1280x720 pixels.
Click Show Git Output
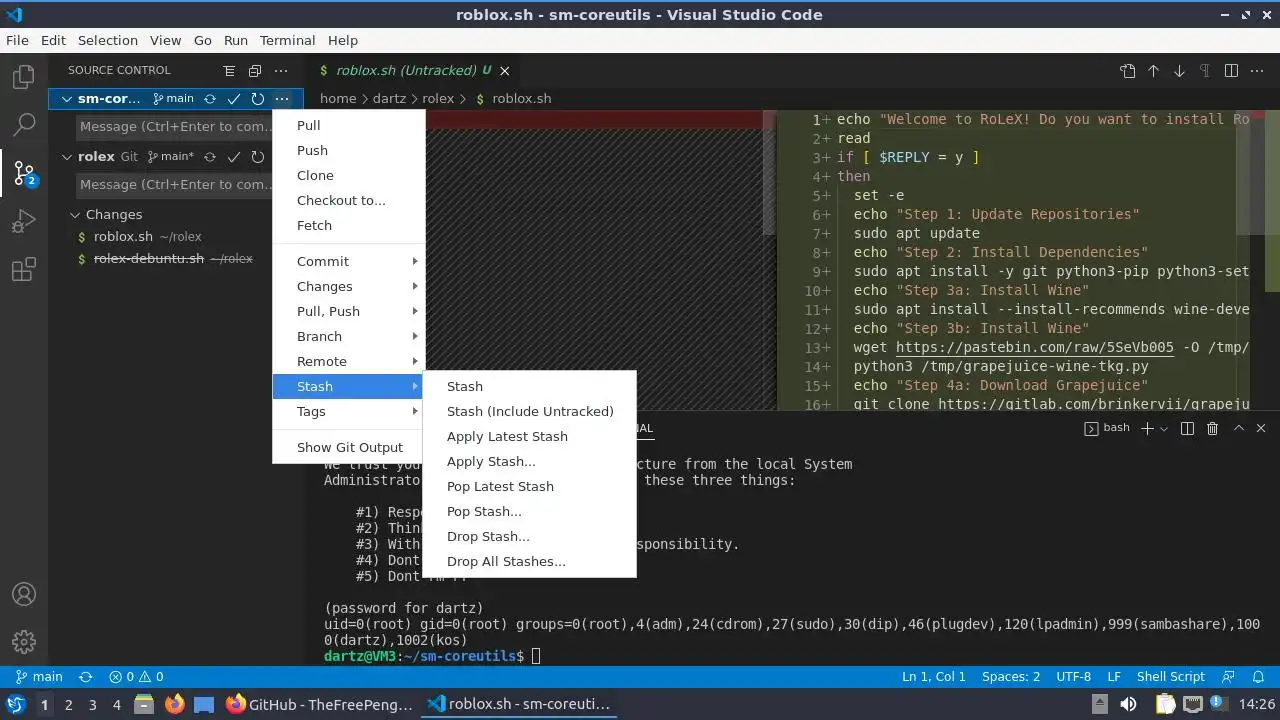click(349, 447)
